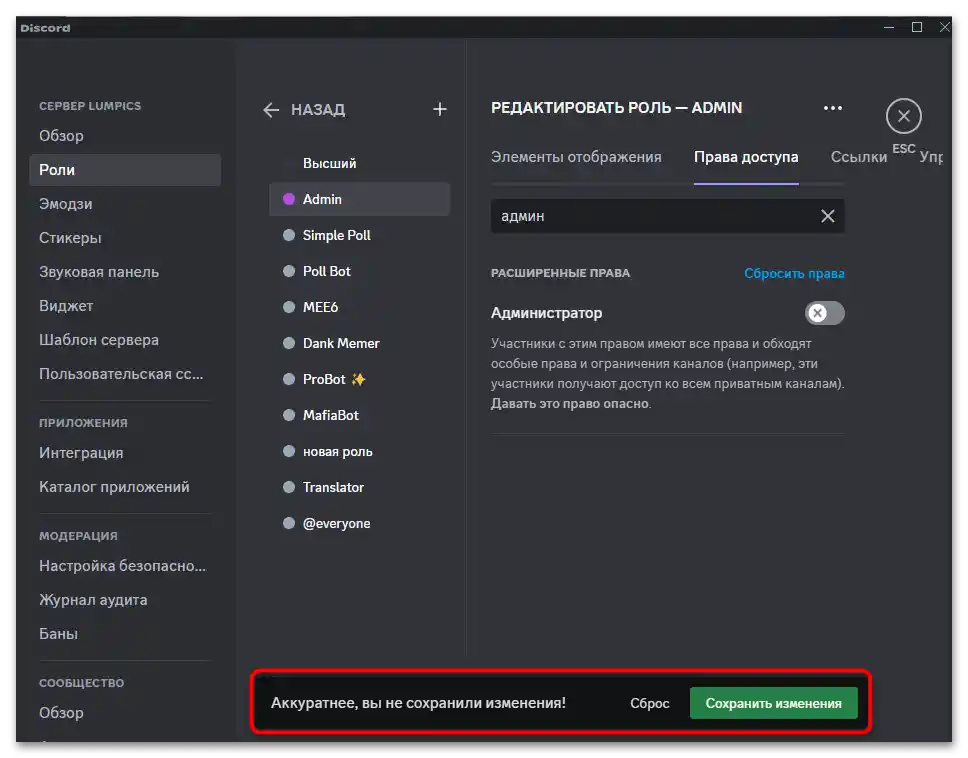Click the plus icon to create role
This screenshot has width=968, height=758.
point(439,109)
